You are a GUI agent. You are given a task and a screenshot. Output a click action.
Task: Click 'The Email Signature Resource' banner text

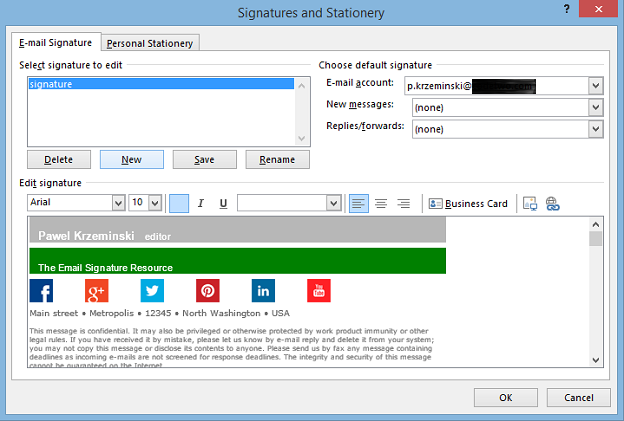click(x=105, y=268)
